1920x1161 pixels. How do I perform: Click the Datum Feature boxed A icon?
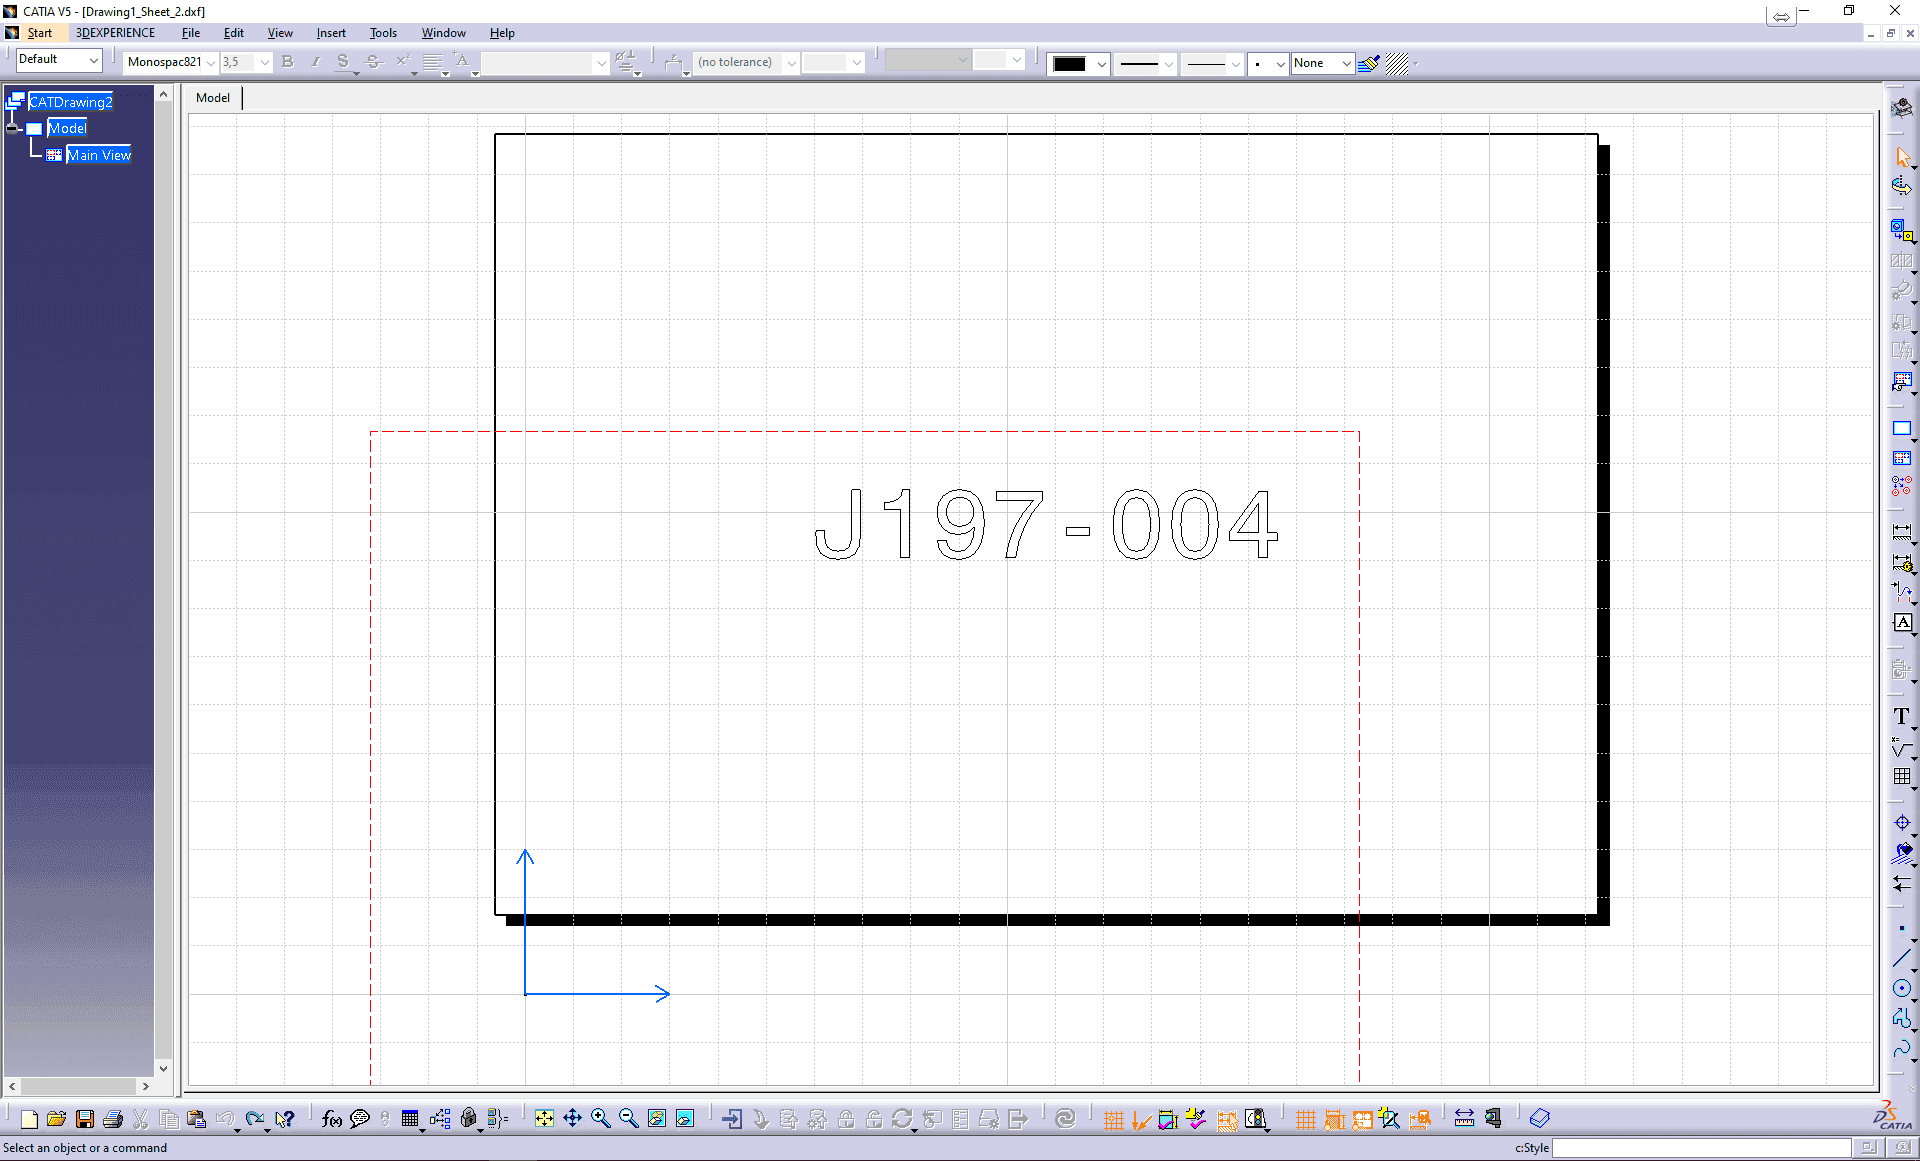click(x=1902, y=622)
